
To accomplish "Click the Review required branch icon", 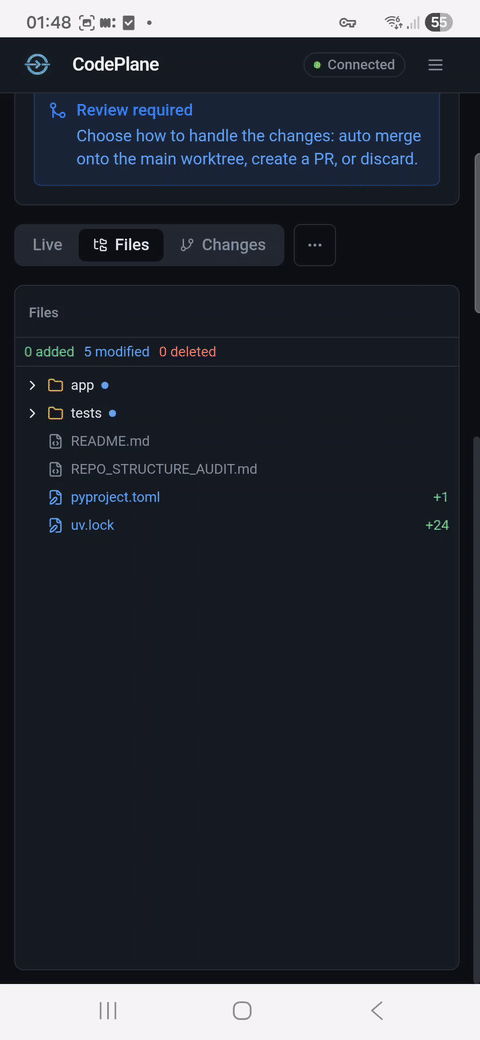I will (58, 111).
